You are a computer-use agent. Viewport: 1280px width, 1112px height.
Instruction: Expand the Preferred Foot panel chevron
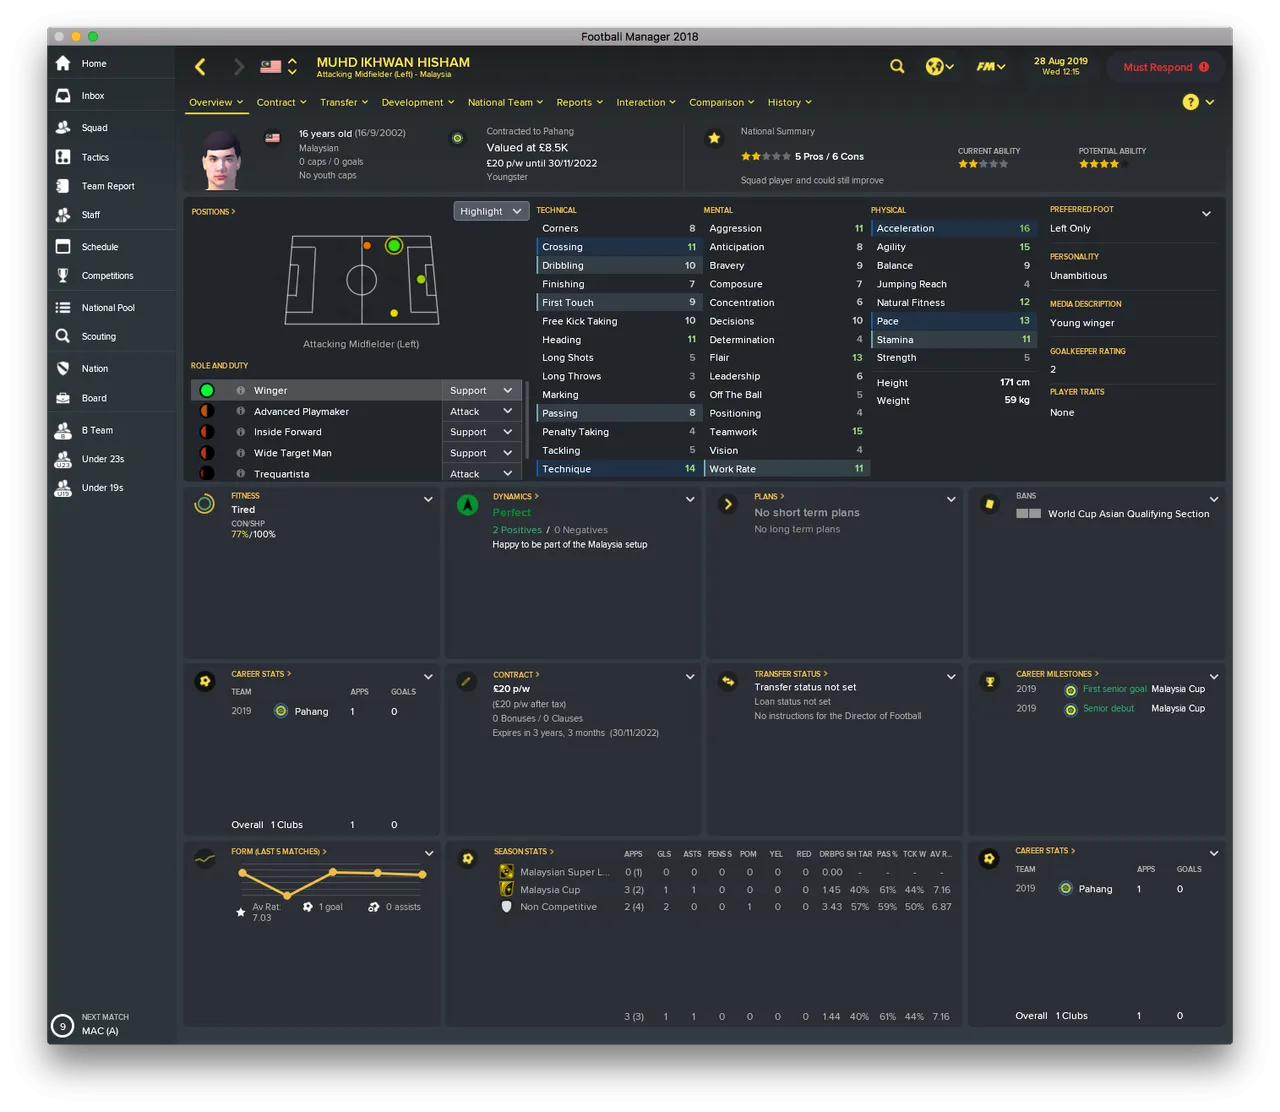(x=1206, y=213)
